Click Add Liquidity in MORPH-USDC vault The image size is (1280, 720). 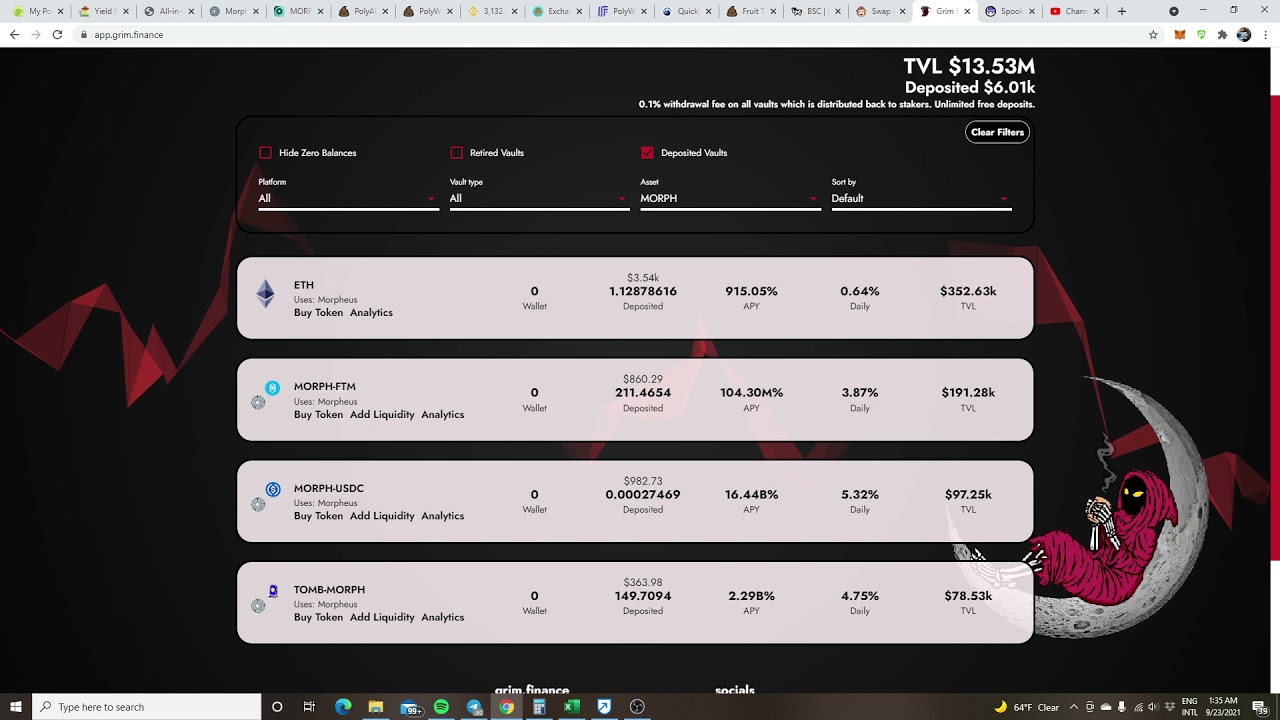pyautogui.click(x=382, y=516)
